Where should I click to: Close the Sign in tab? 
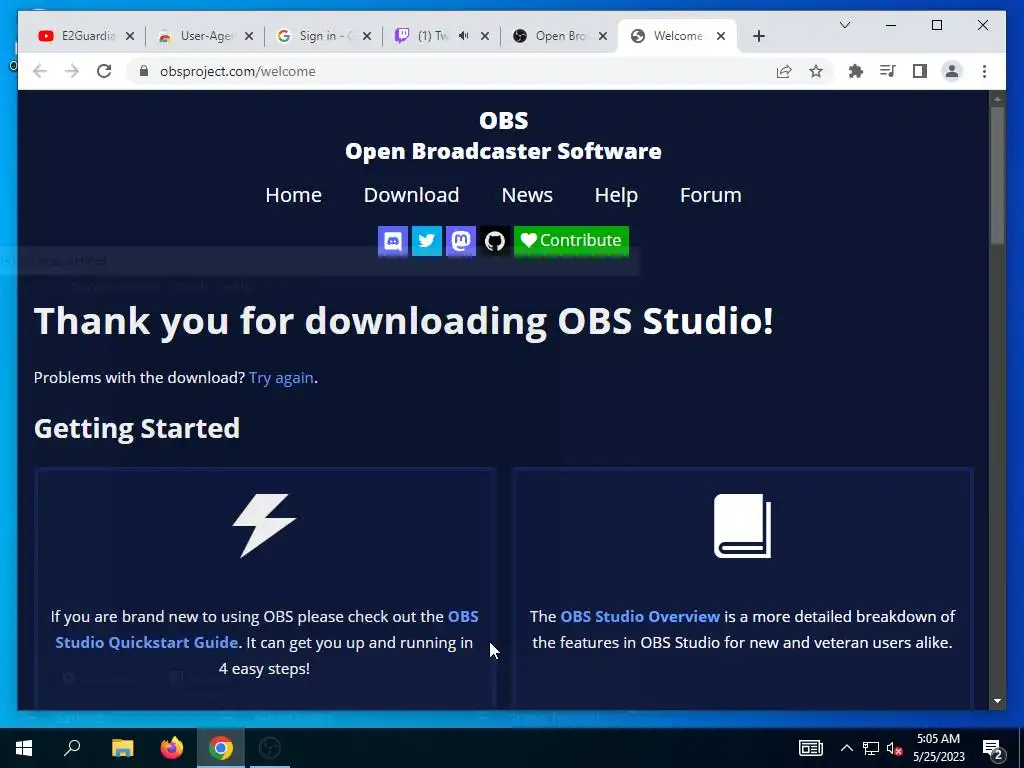tap(367, 36)
